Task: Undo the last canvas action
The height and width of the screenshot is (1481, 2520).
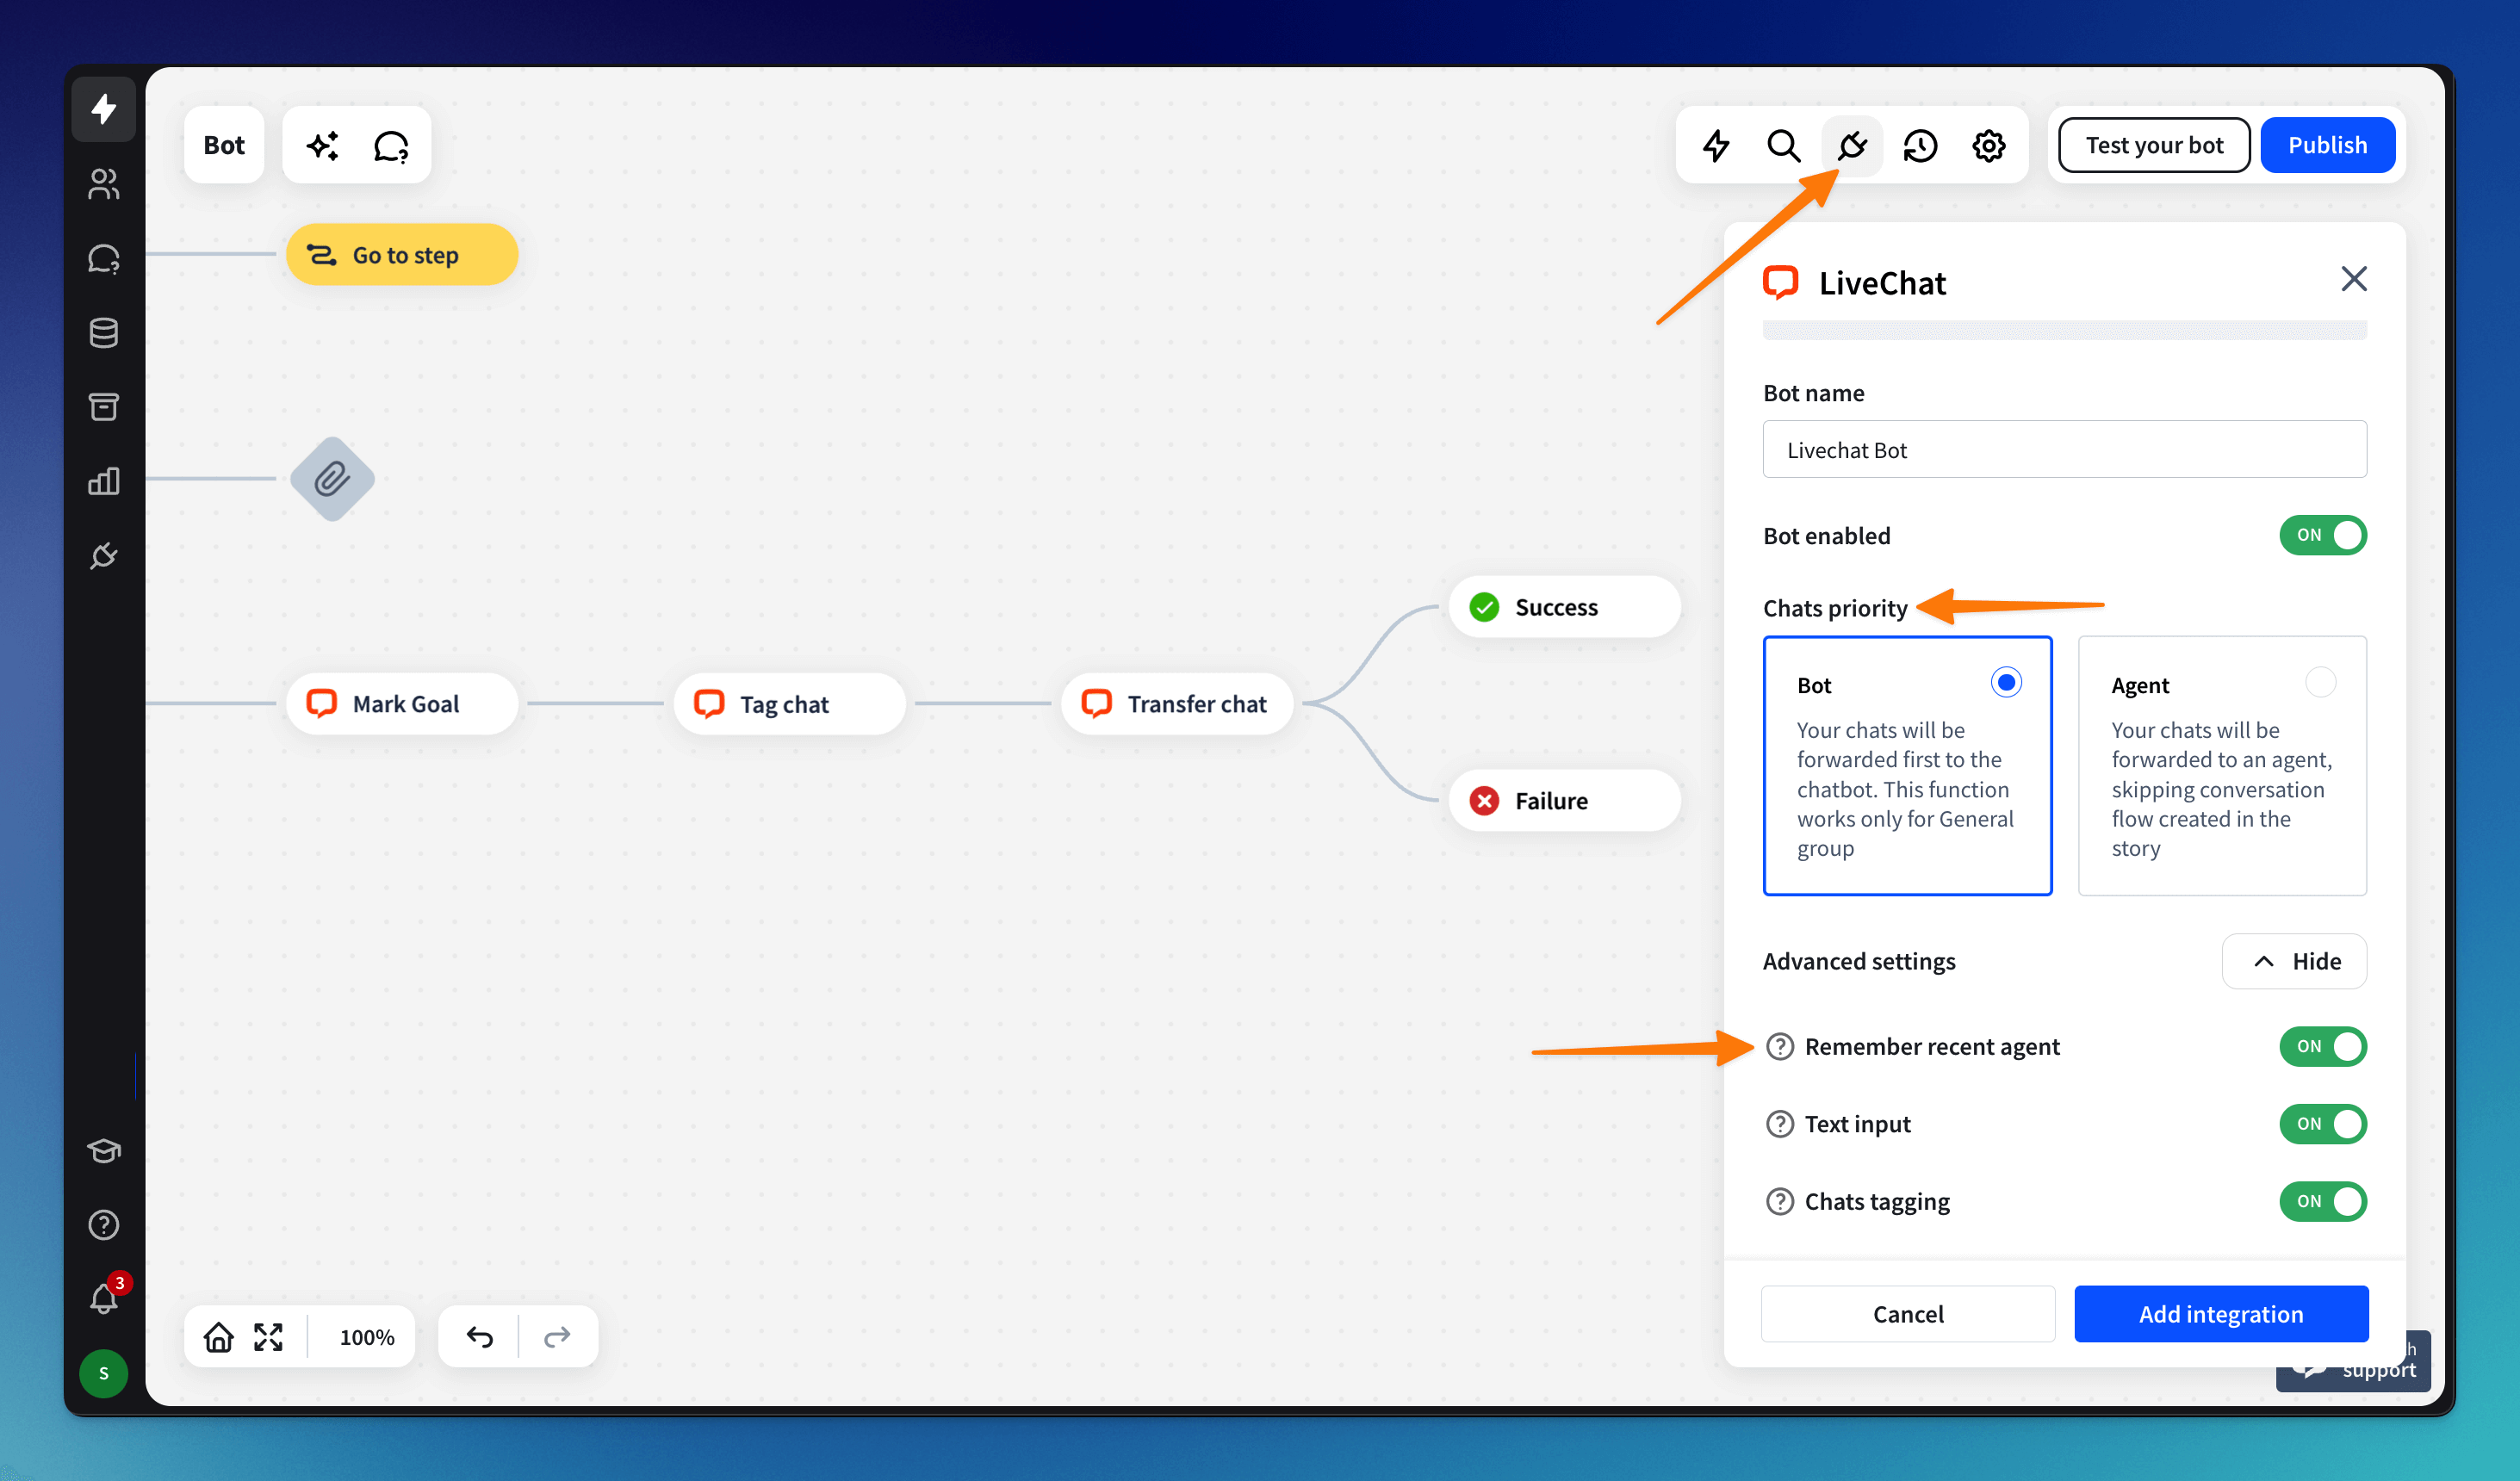Action: (x=480, y=1337)
